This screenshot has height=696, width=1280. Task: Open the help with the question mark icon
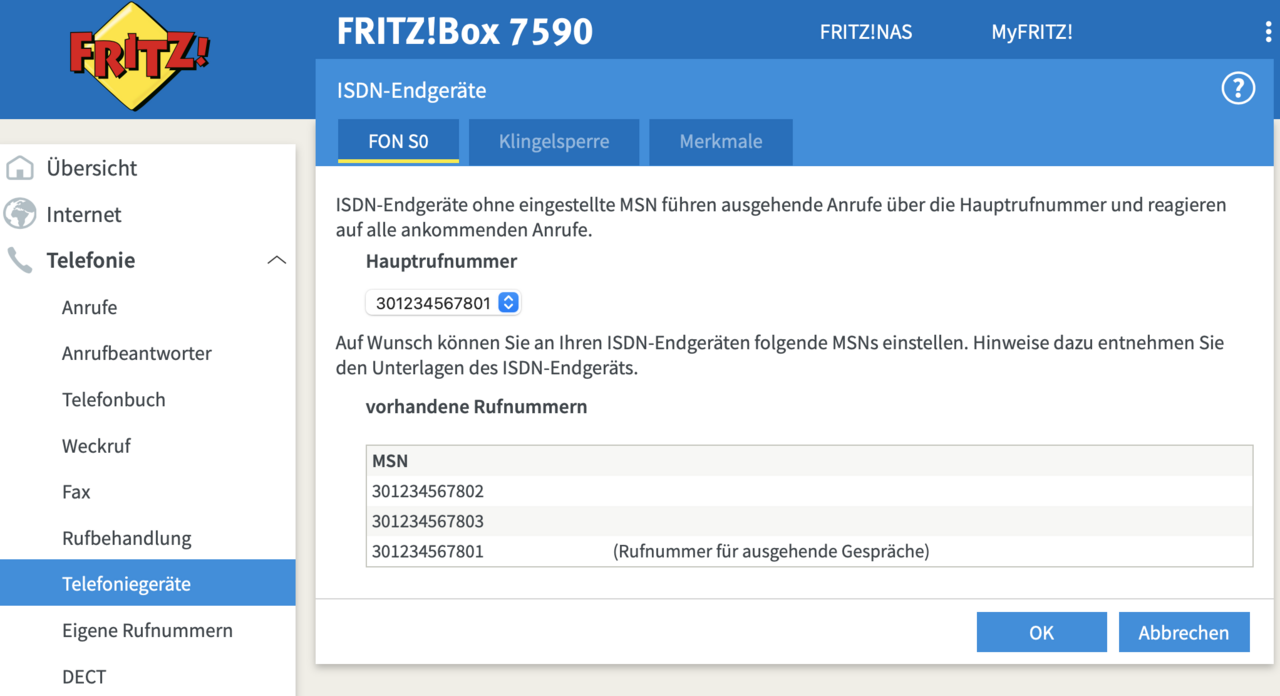pyautogui.click(x=1238, y=88)
